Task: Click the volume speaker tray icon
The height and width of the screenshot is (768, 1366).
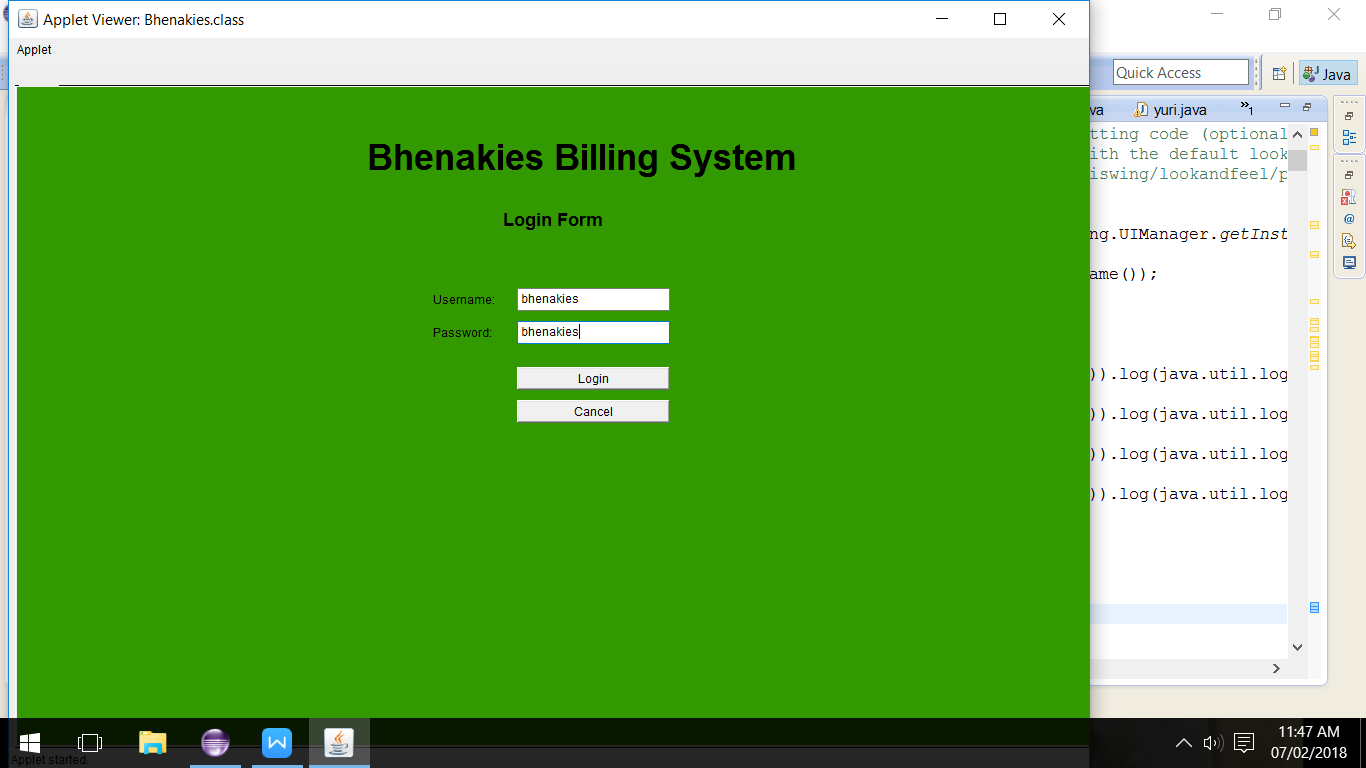Action: coord(1213,743)
